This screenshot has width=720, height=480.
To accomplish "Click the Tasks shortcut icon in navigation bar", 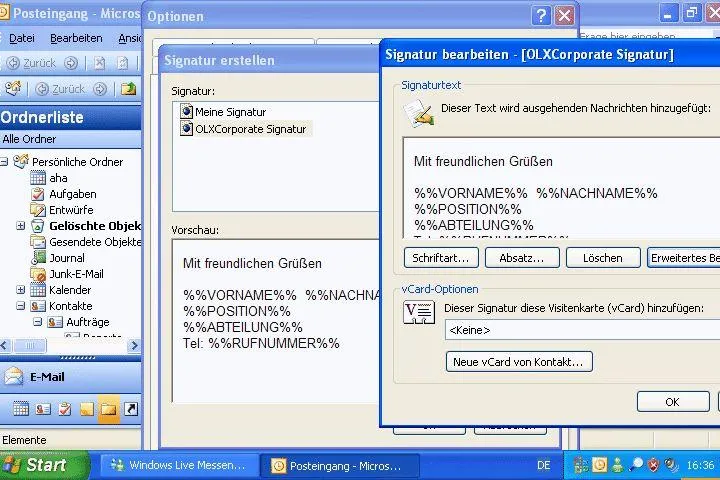I will point(65,409).
